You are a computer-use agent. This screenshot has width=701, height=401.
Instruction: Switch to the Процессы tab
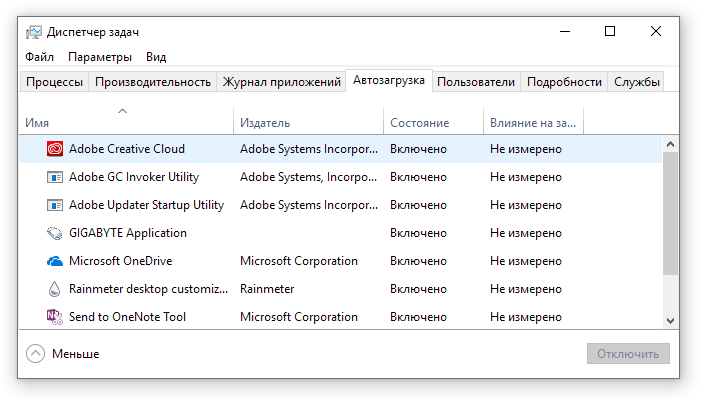[54, 82]
